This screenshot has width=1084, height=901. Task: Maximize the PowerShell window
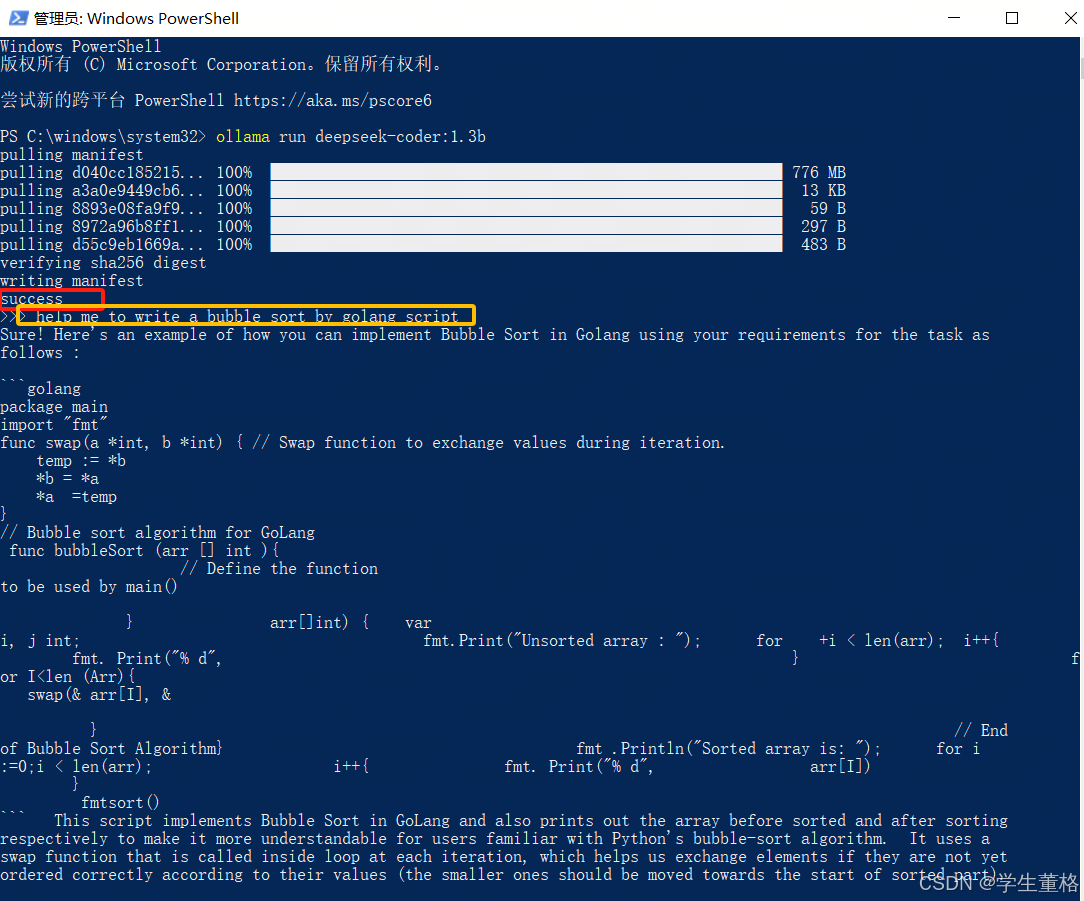(x=1012, y=18)
